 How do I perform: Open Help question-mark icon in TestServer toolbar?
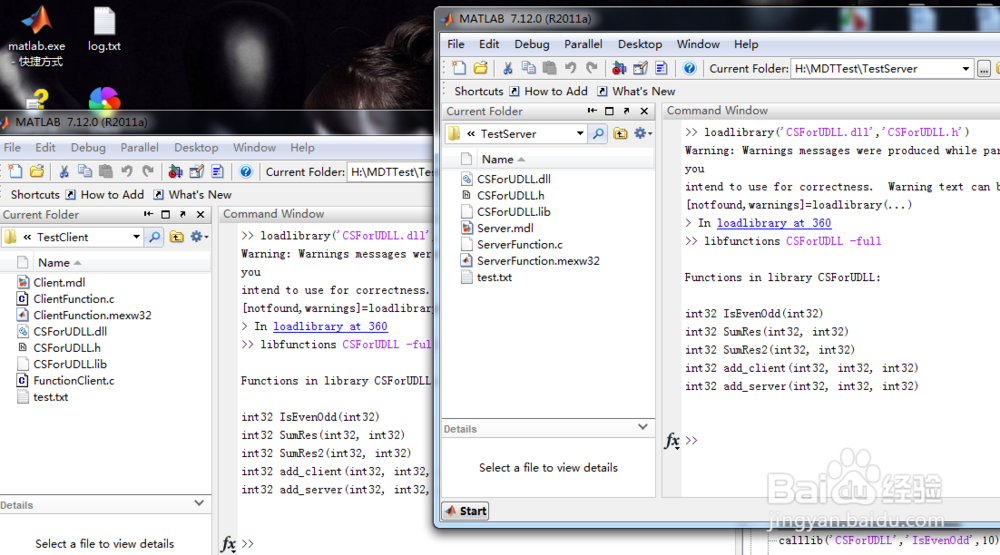(689, 68)
